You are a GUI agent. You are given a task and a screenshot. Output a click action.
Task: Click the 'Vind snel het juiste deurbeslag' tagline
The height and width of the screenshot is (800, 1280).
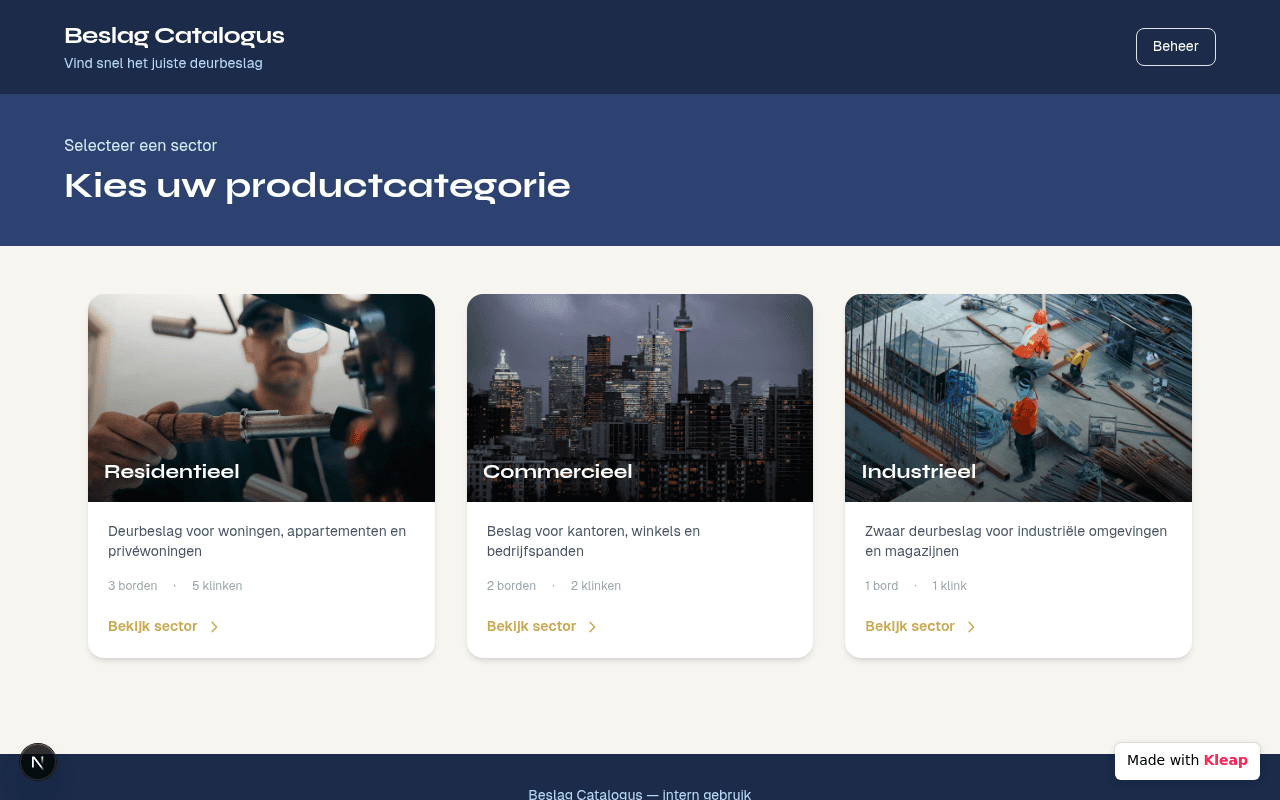click(x=163, y=63)
